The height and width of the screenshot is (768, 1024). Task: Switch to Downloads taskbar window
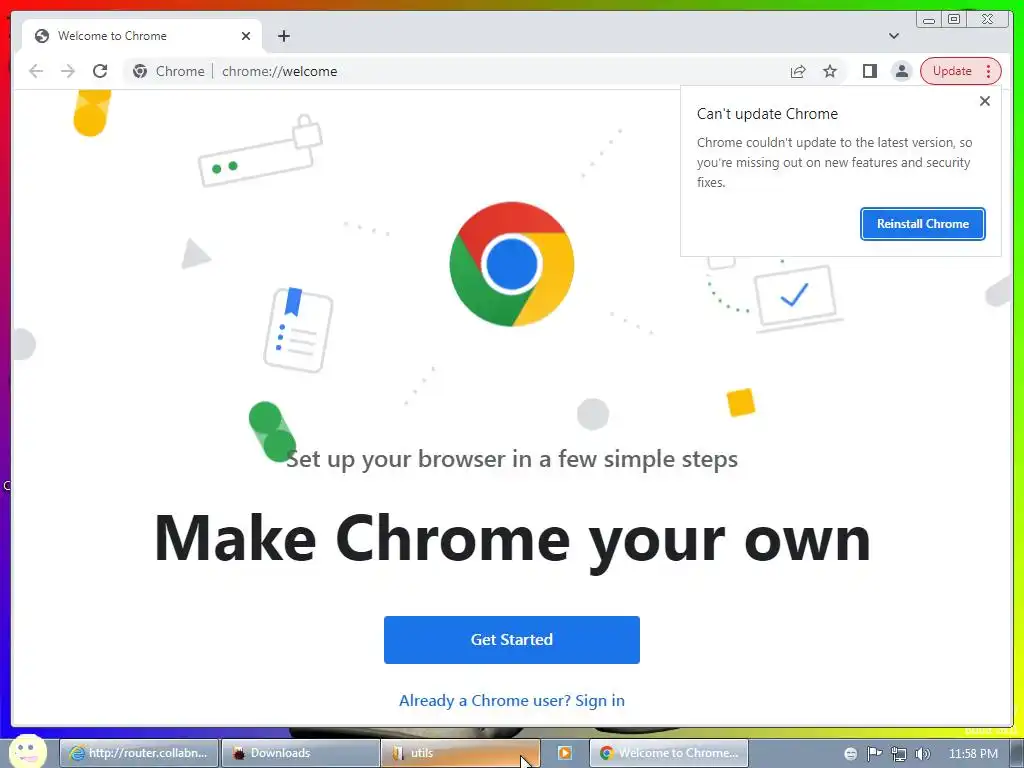tap(300, 753)
